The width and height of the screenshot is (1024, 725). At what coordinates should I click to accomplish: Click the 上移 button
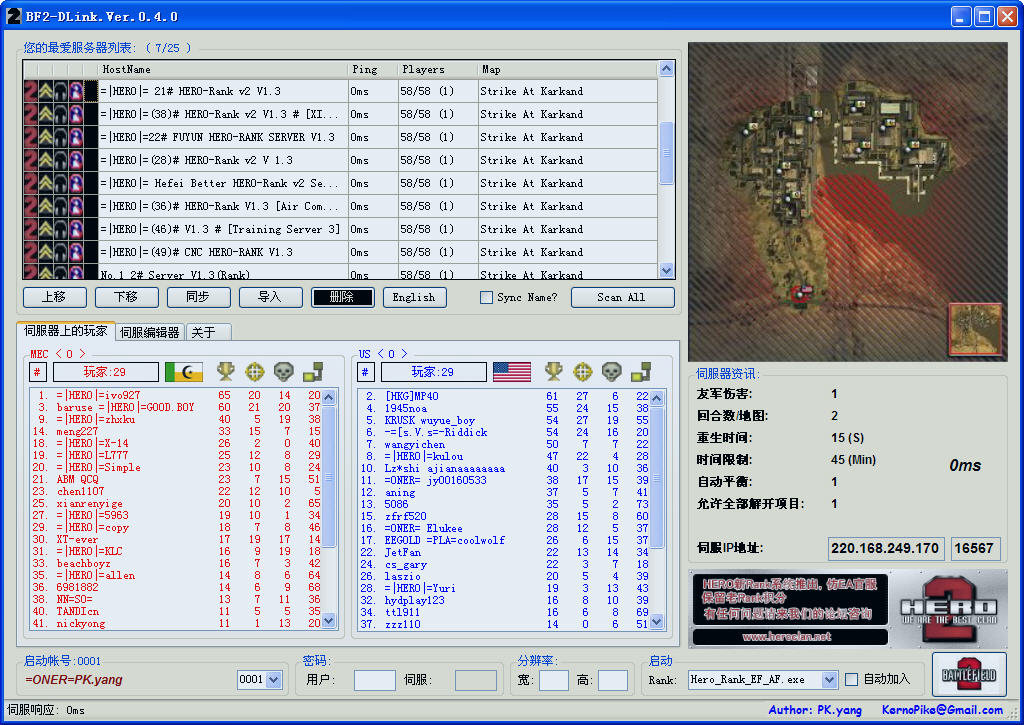point(55,297)
